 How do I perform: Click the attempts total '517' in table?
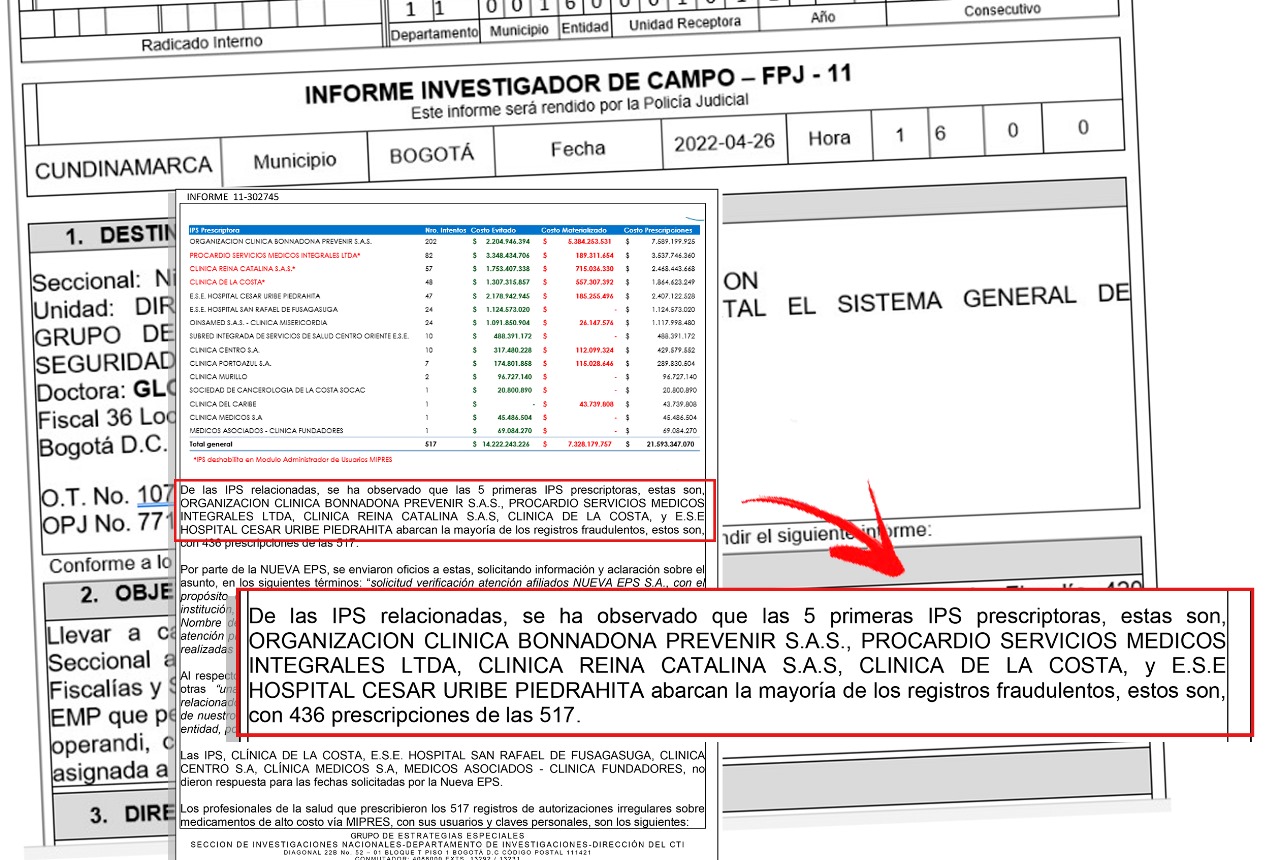pyautogui.click(x=431, y=444)
